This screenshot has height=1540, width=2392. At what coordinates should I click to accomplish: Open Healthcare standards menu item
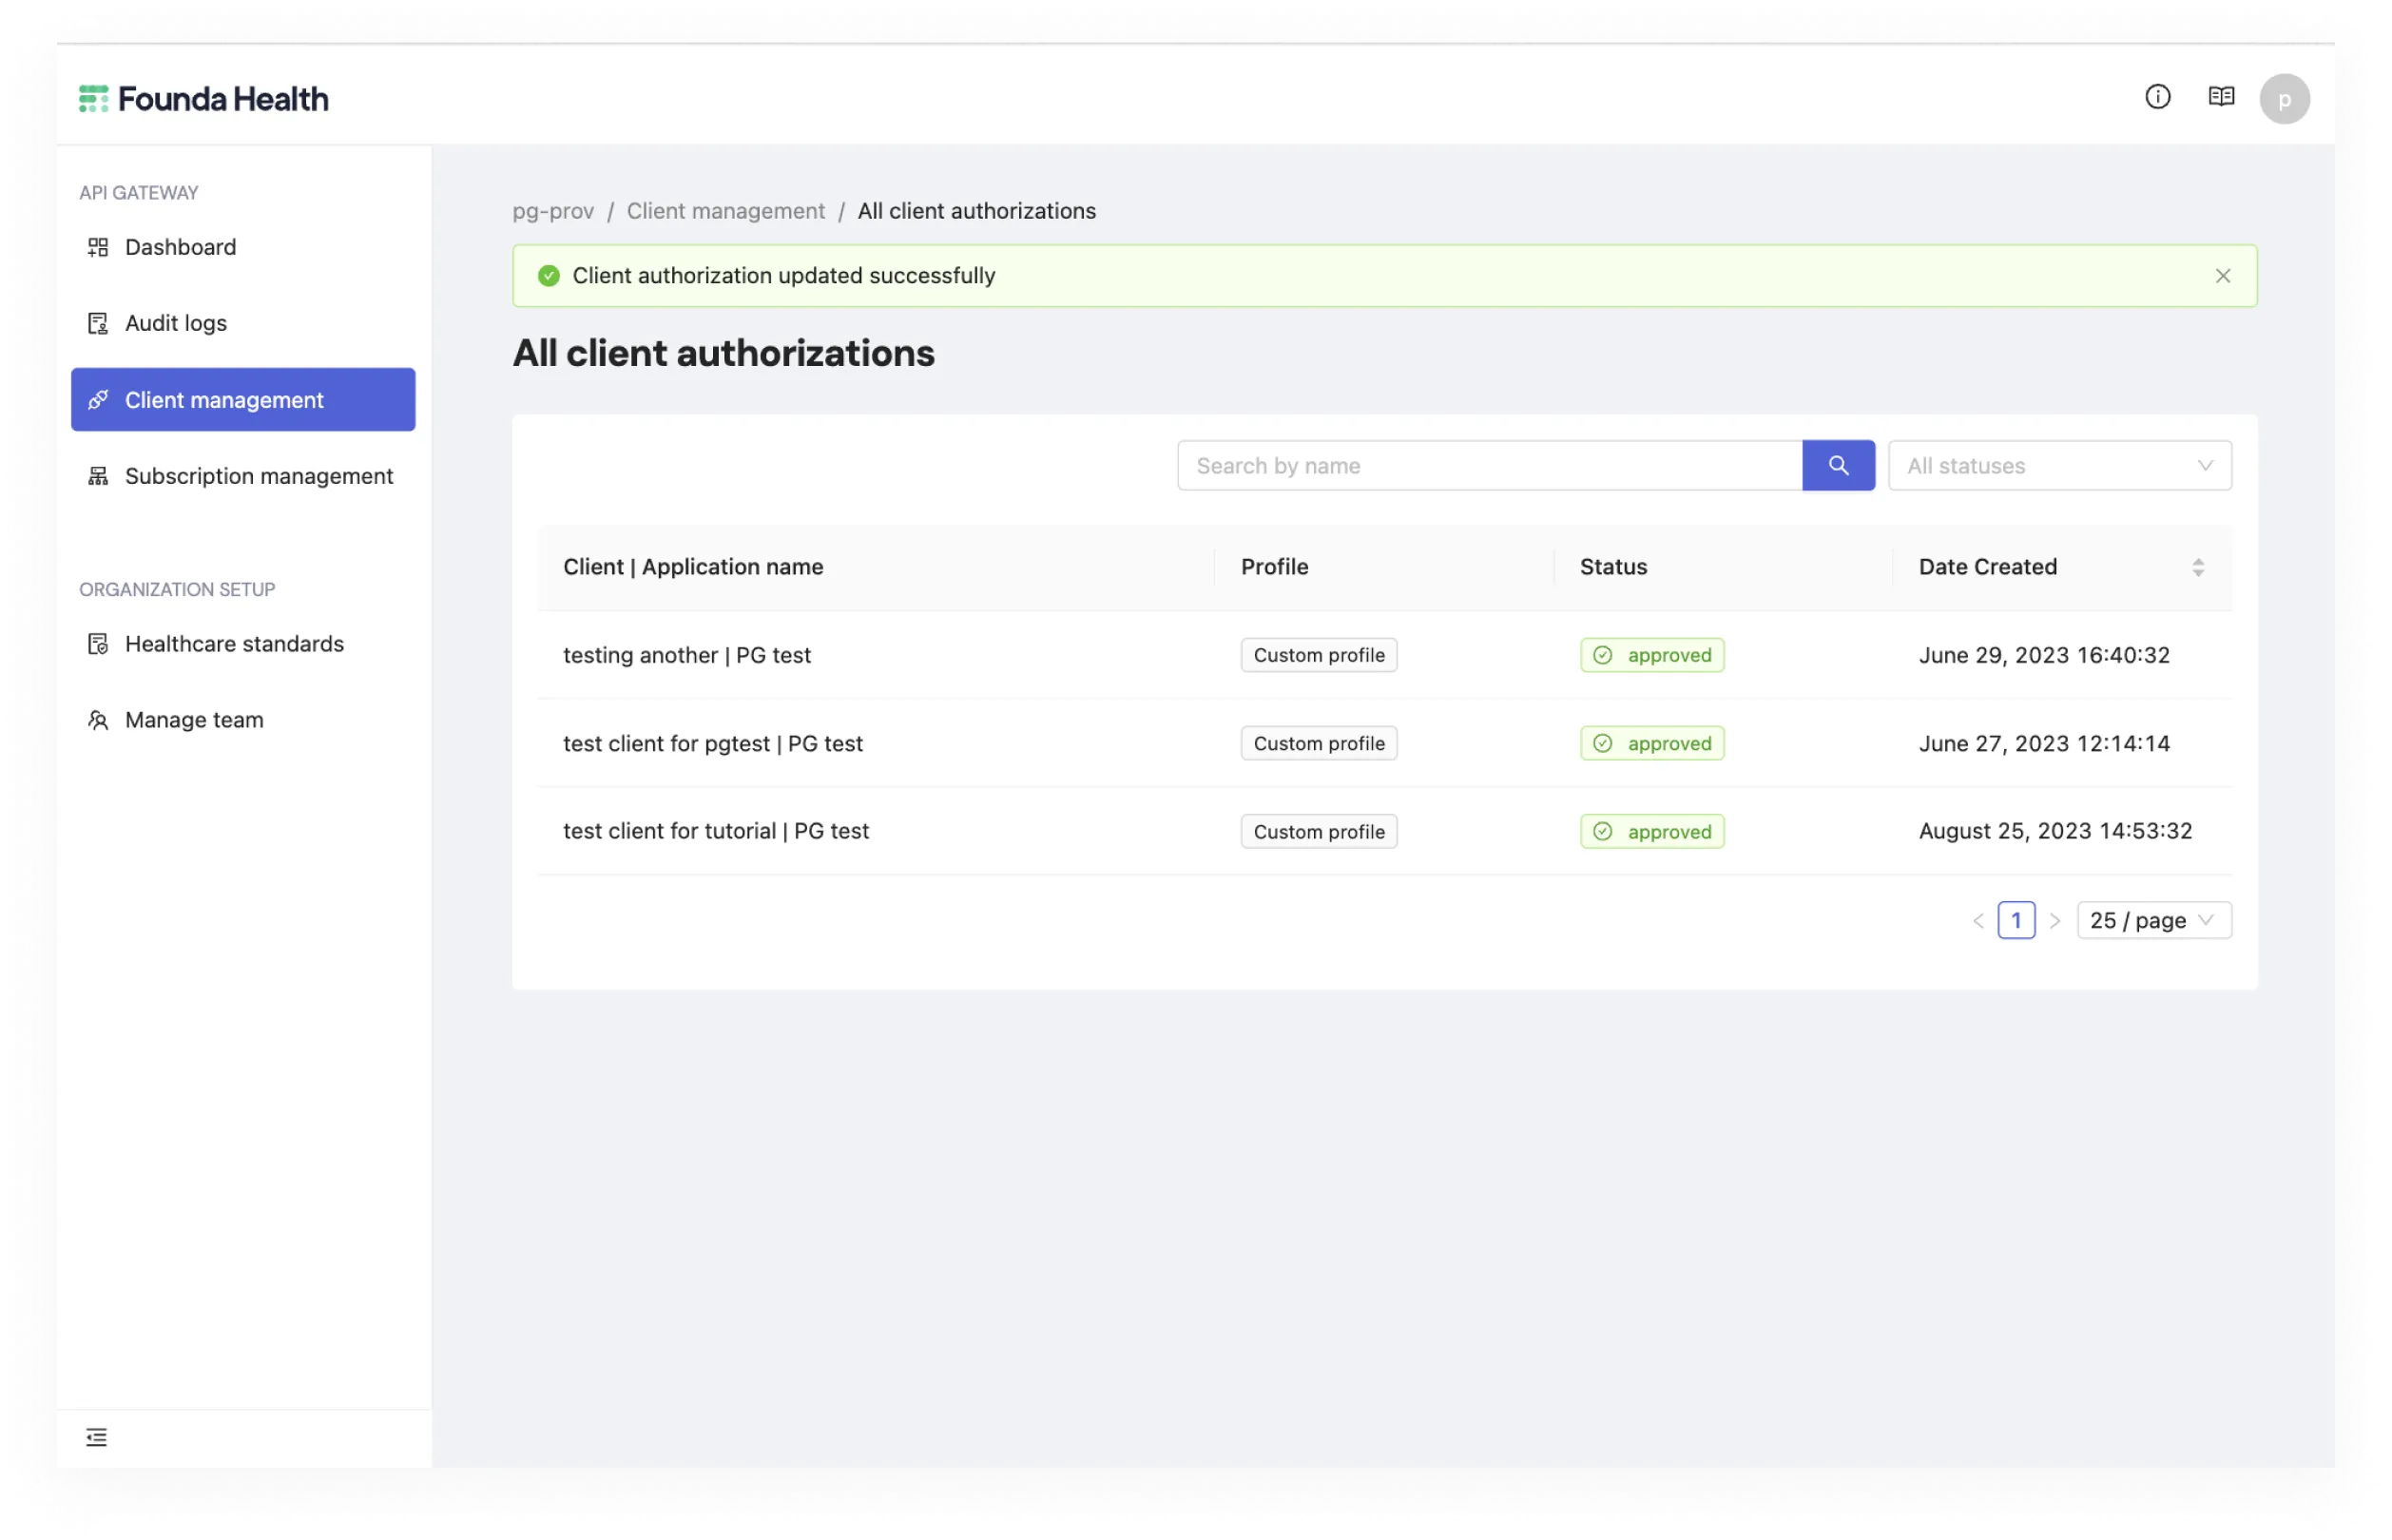(243, 644)
